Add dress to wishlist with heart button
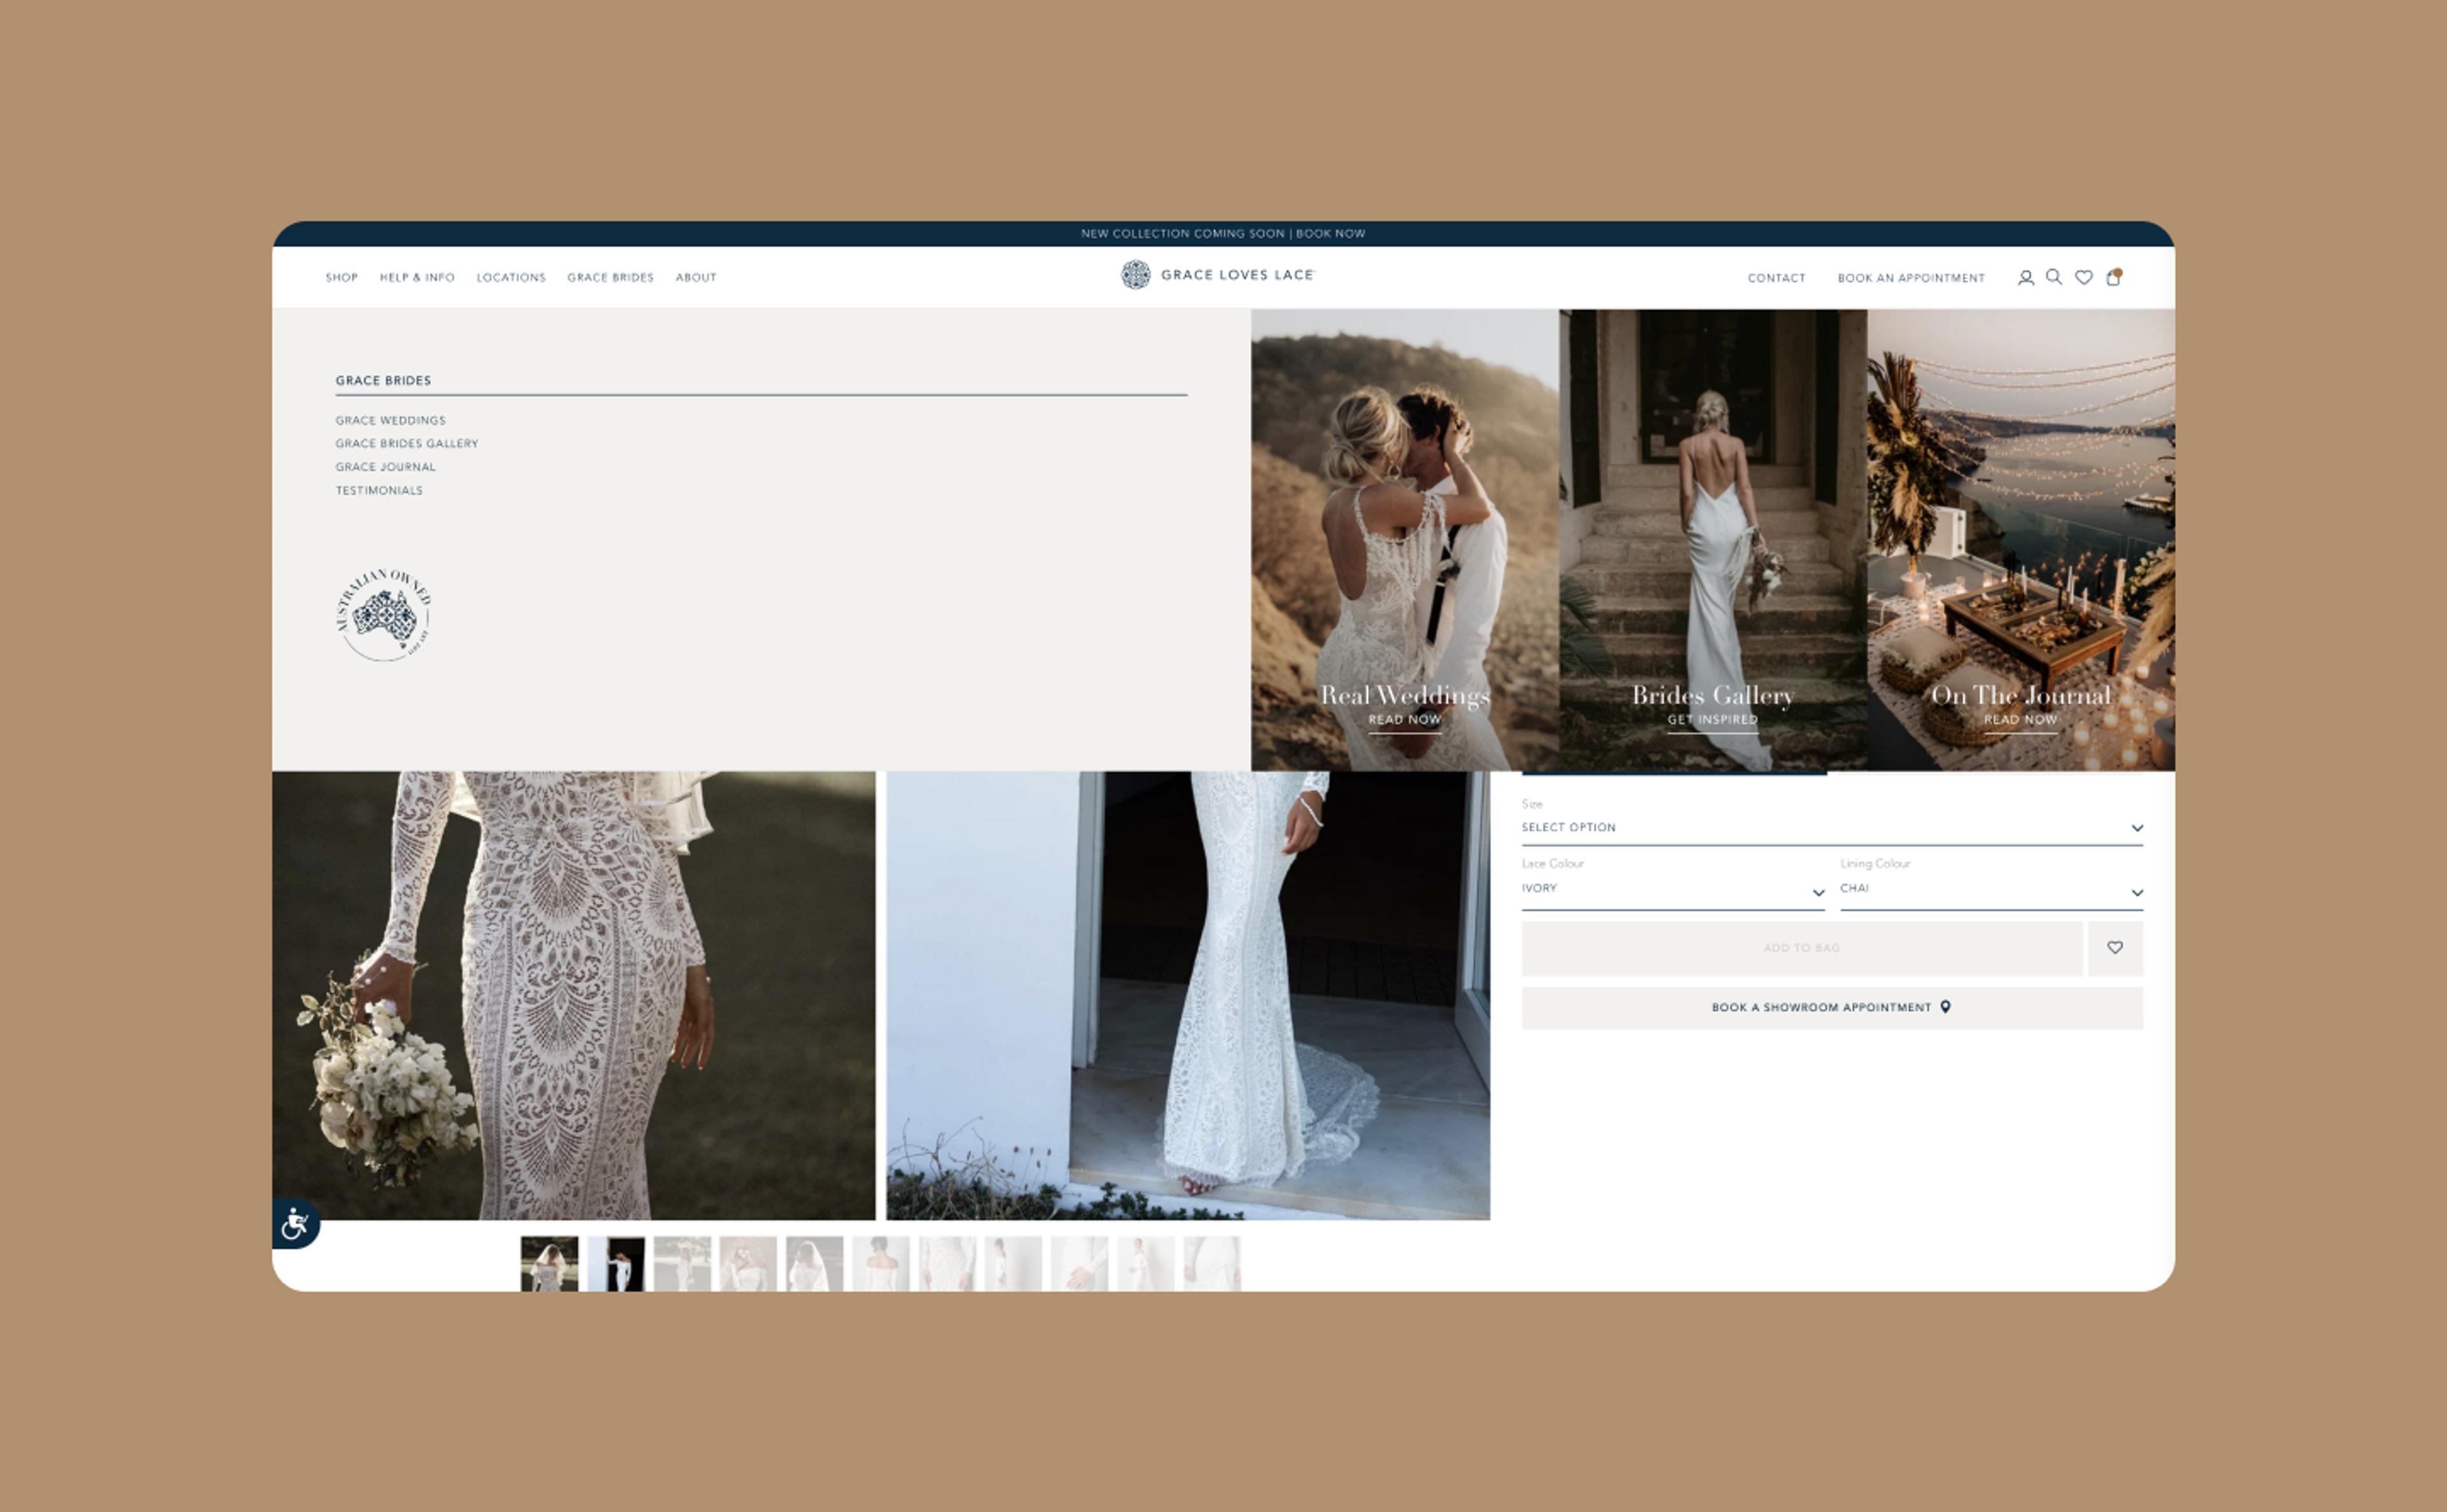This screenshot has width=2447, height=1512. pos(2114,947)
